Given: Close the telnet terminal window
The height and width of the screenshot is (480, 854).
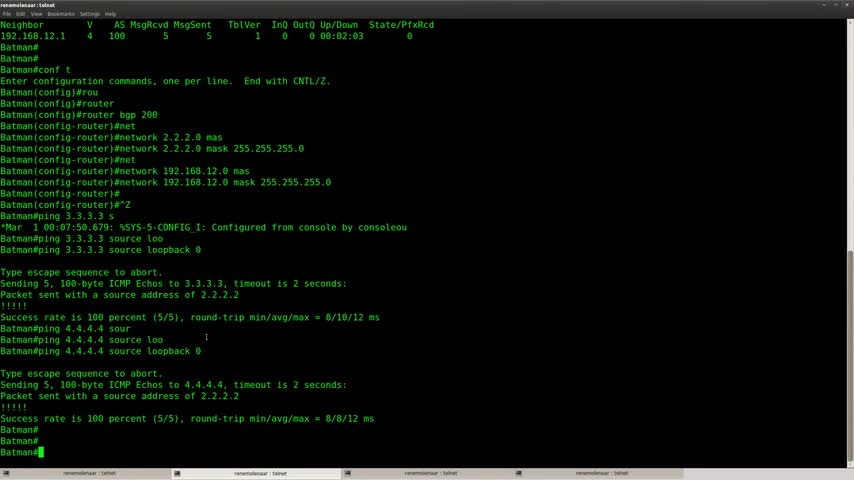Looking at the screenshot, I should (847, 5).
